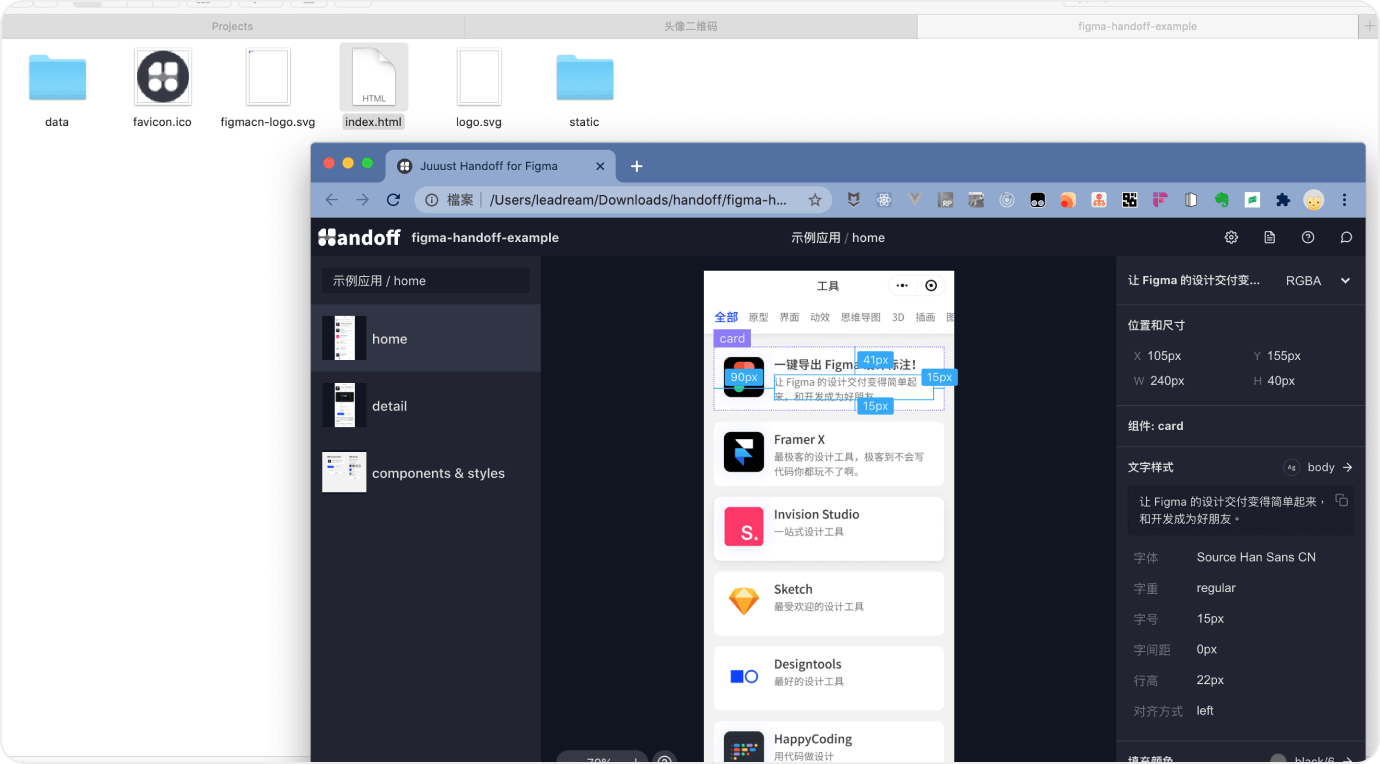This screenshot has height=764, width=1380.
Task: Close the Juuust Handoff for Figma tab
Action: [598, 166]
